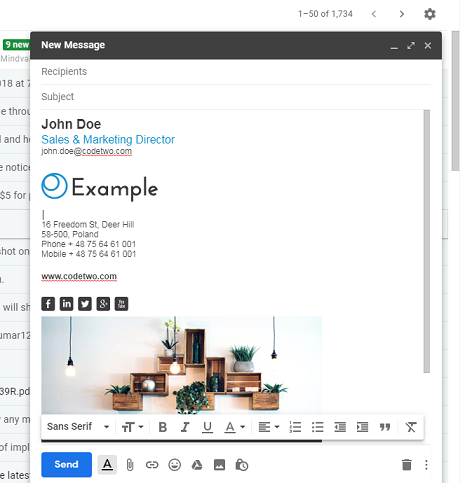
Task: Click the Gmail page scrollbar
Action: [456, 101]
